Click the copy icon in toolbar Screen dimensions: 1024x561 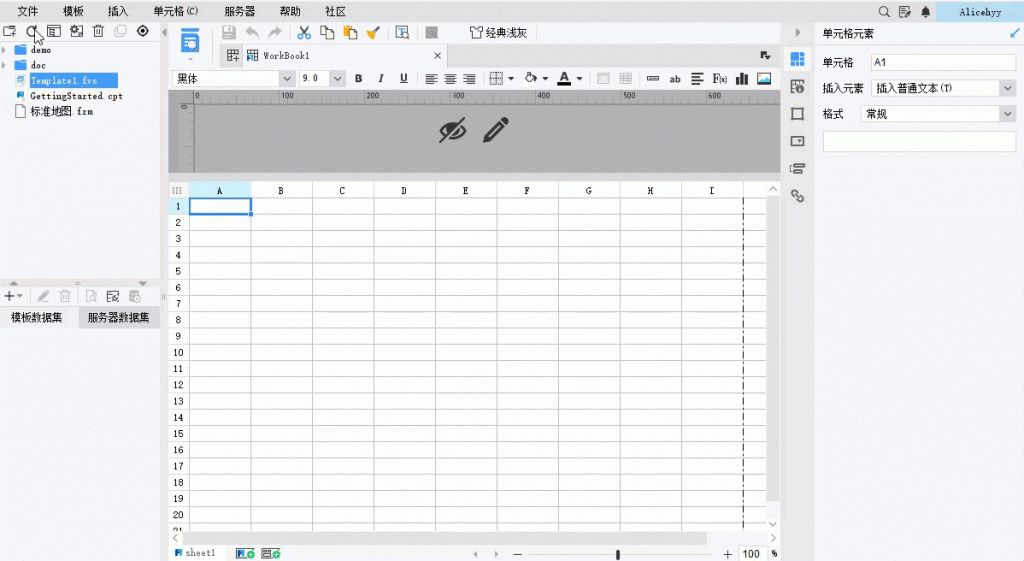pyautogui.click(x=327, y=33)
